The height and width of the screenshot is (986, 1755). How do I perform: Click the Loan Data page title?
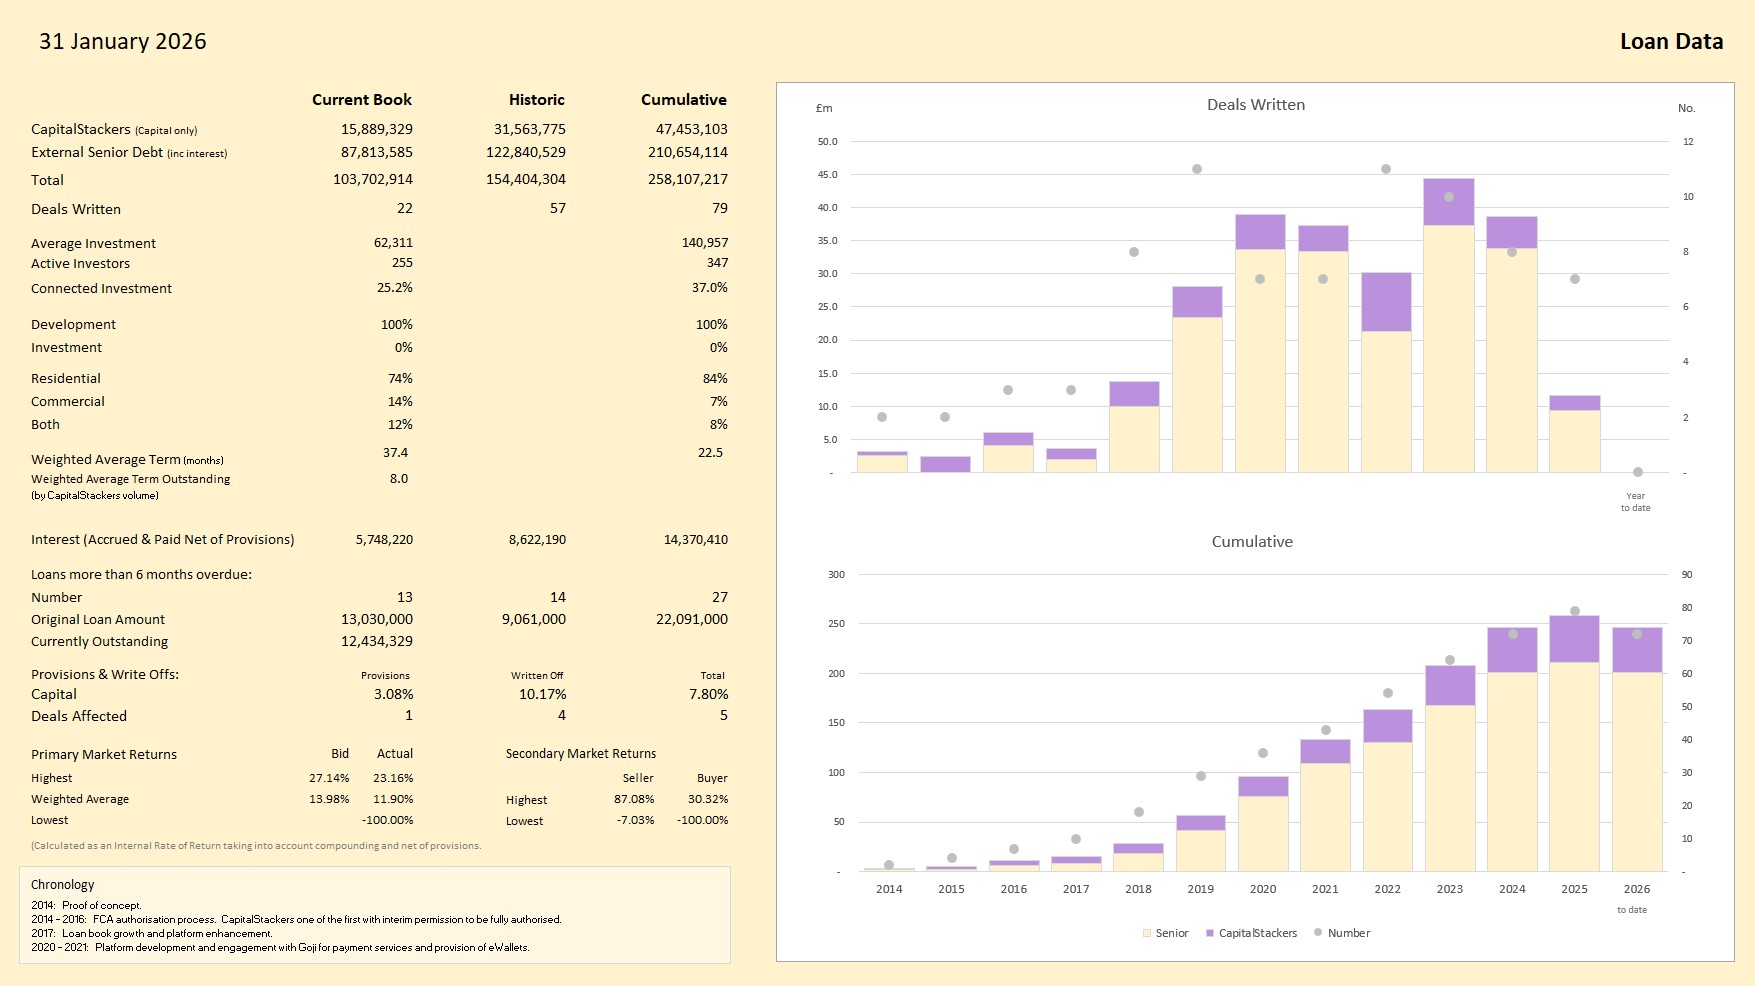(1671, 42)
